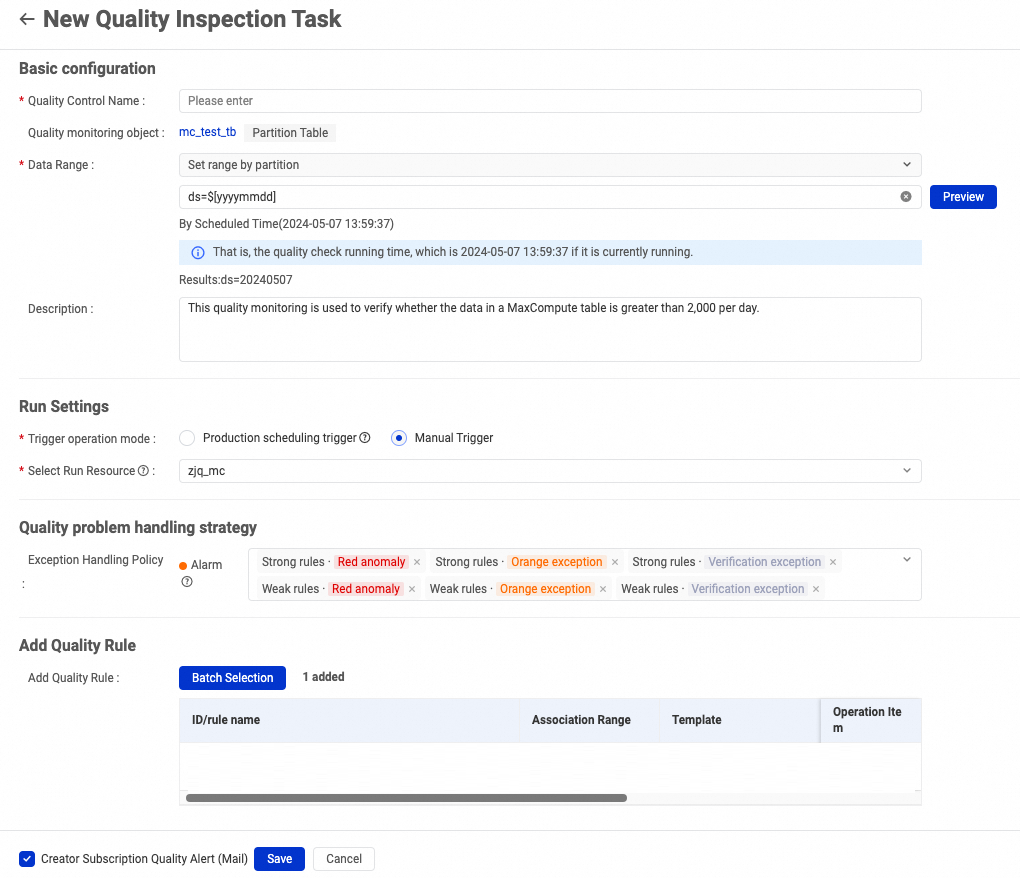Click the Batch Selection button
The image size is (1020, 878).
(232, 678)
